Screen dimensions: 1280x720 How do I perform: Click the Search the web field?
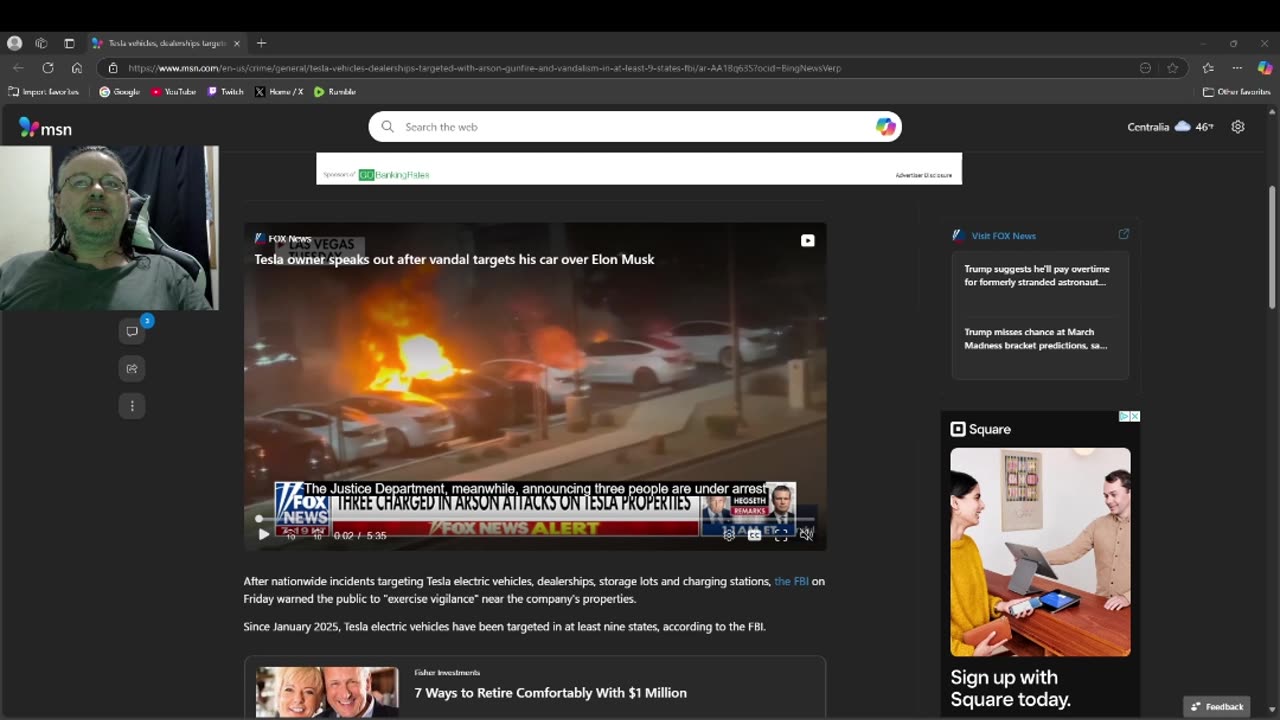(x=635, y=127)
